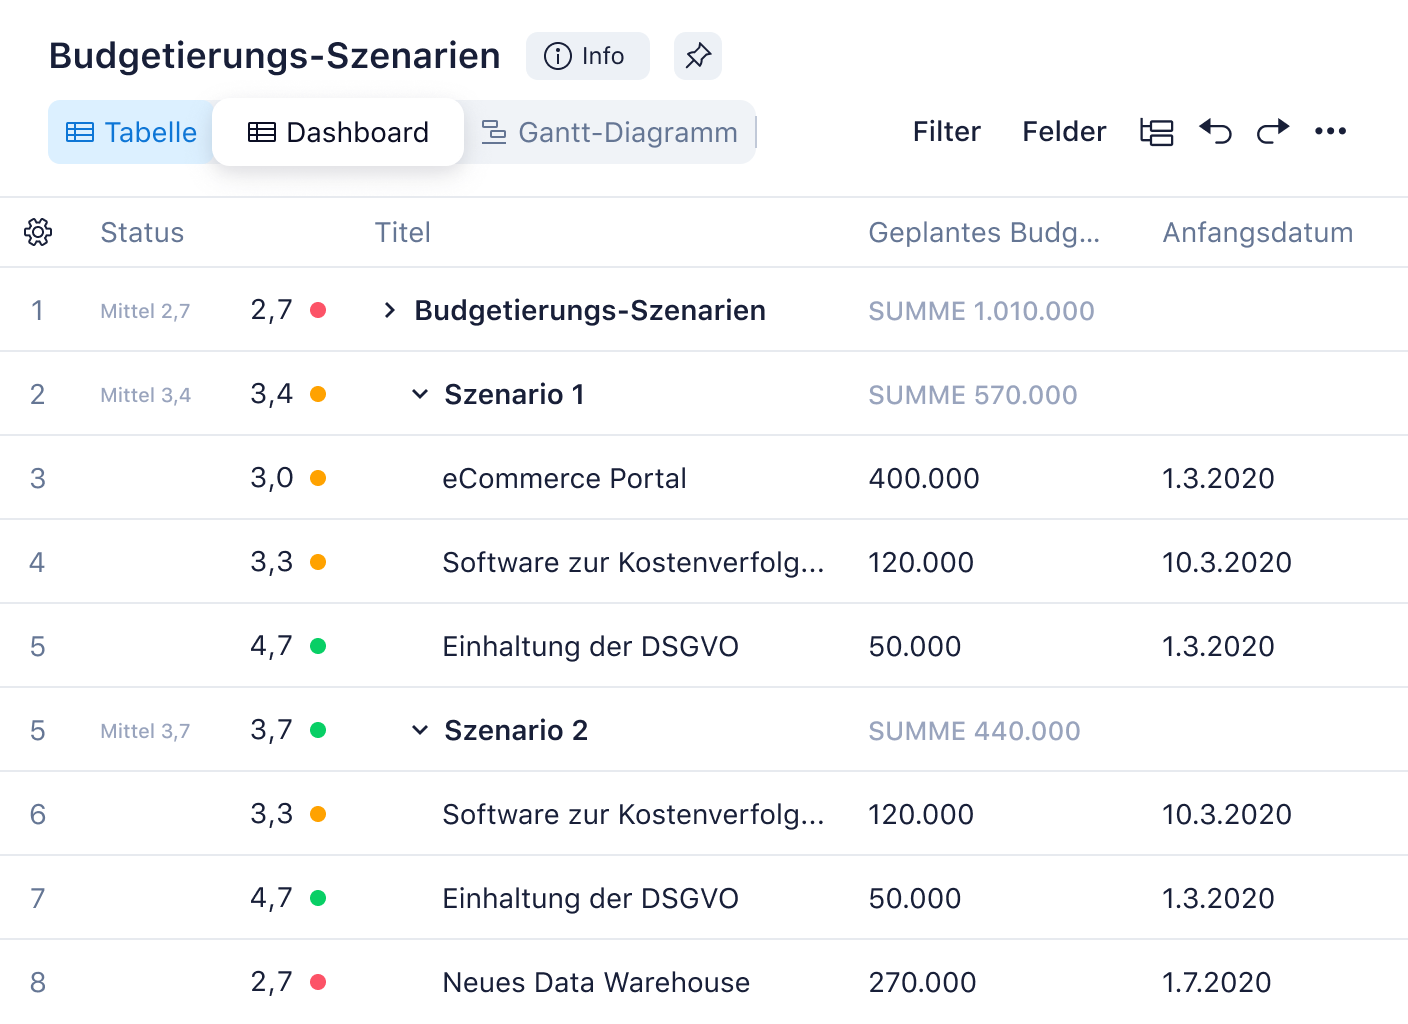1408x1024 pixels.
Task: Click the red dot for Neues Data Warehouse
Action: (x=318, y=982)
